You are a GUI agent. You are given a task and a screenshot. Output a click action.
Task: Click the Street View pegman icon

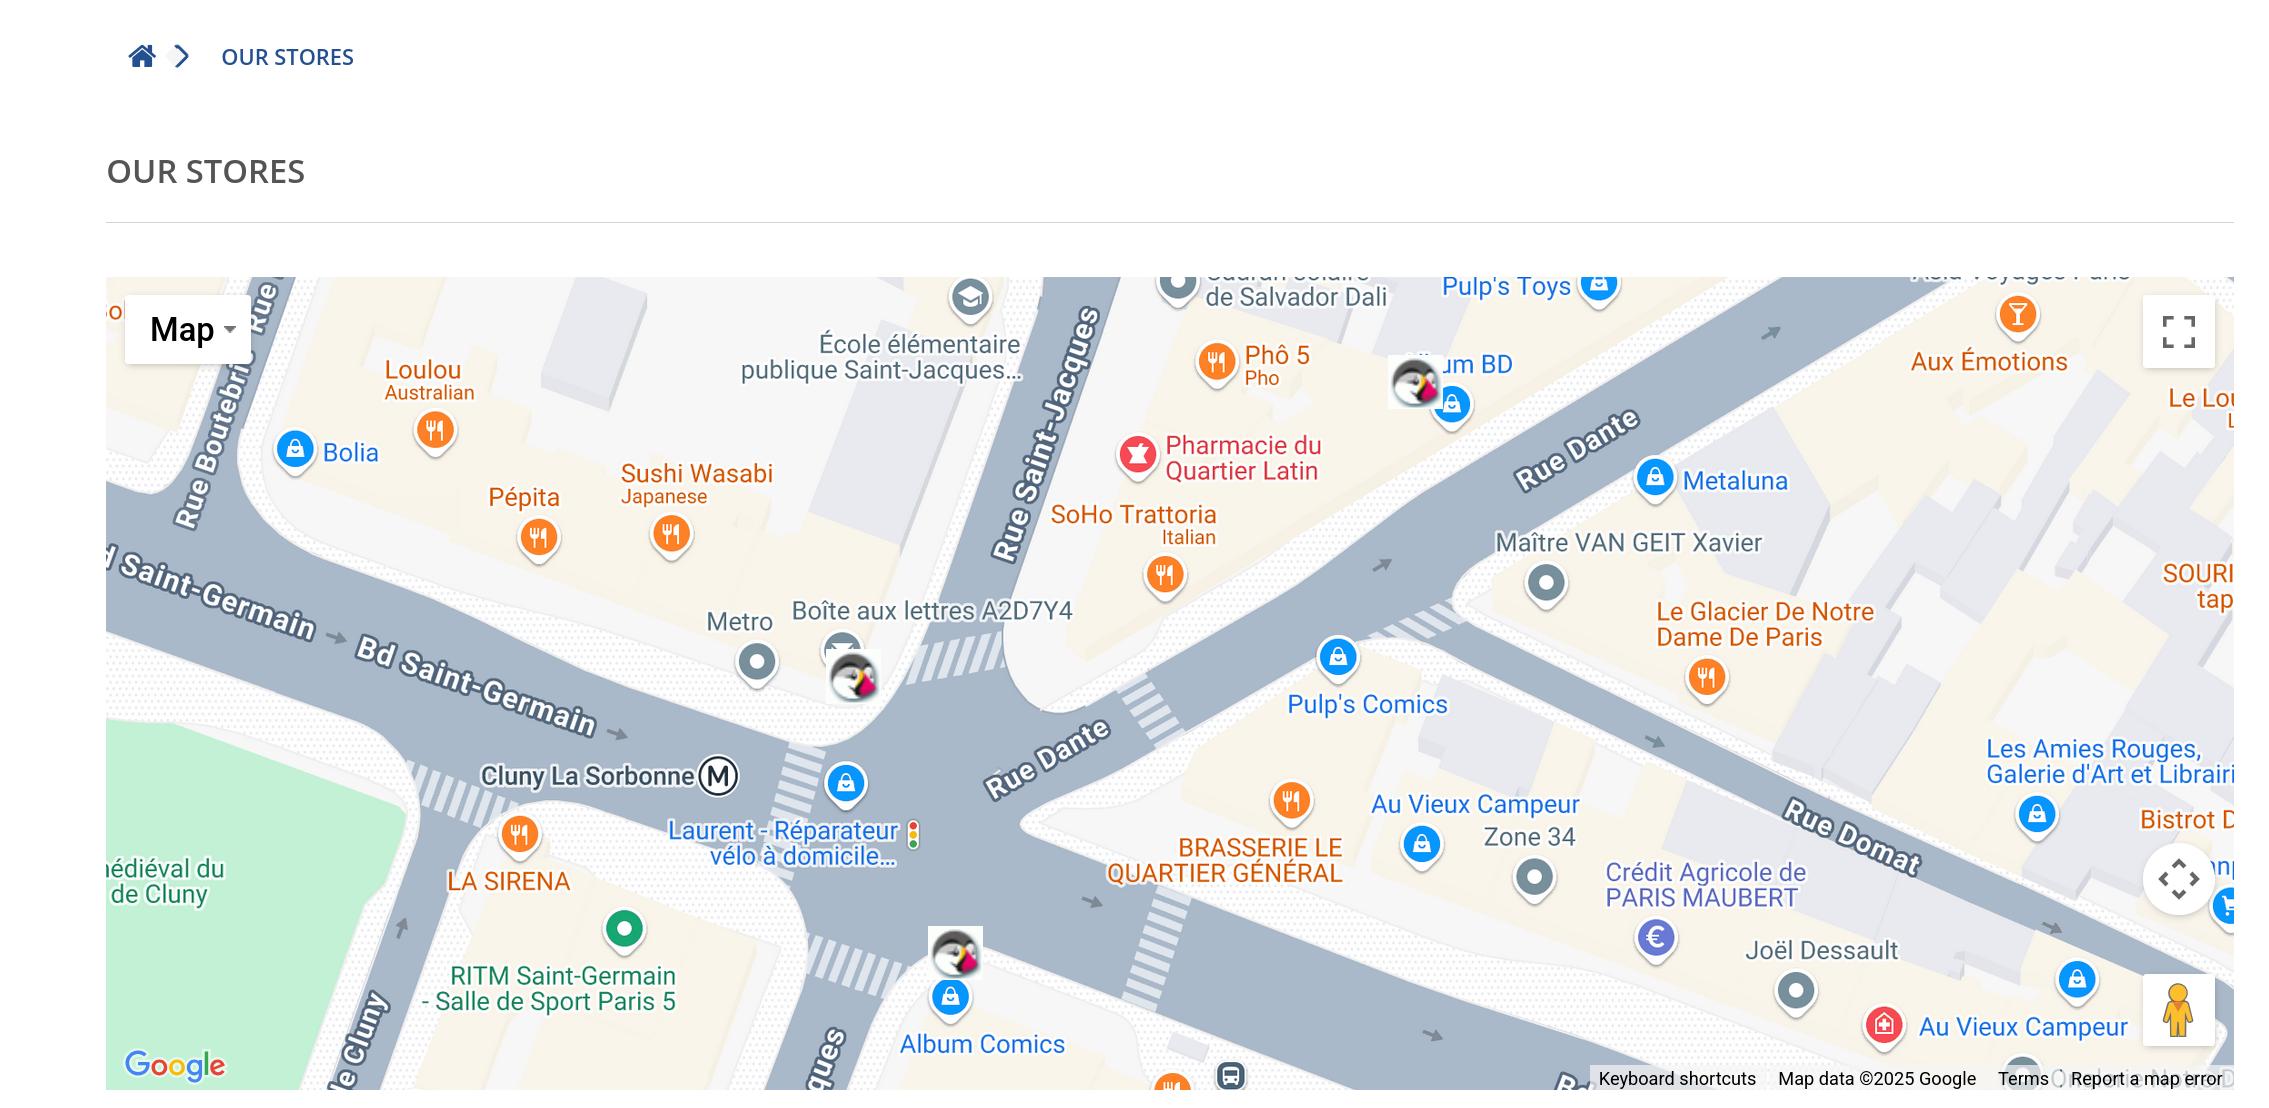[2178, 1010]
